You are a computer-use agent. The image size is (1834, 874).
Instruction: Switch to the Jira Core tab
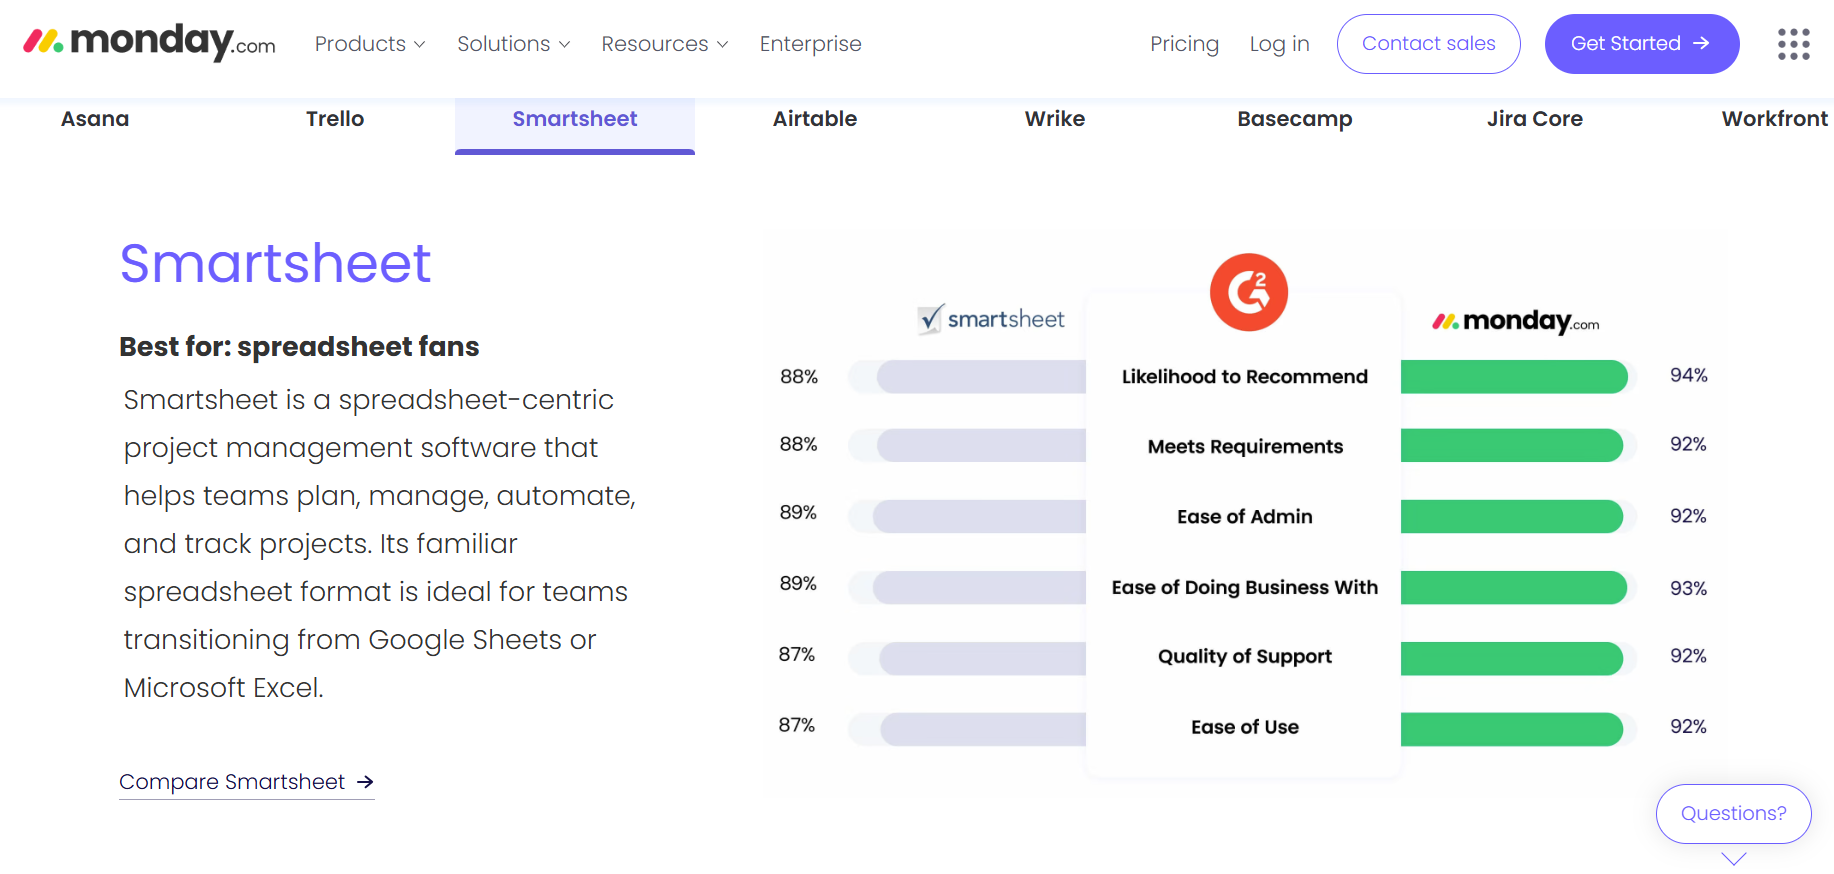coord(1535,119)
